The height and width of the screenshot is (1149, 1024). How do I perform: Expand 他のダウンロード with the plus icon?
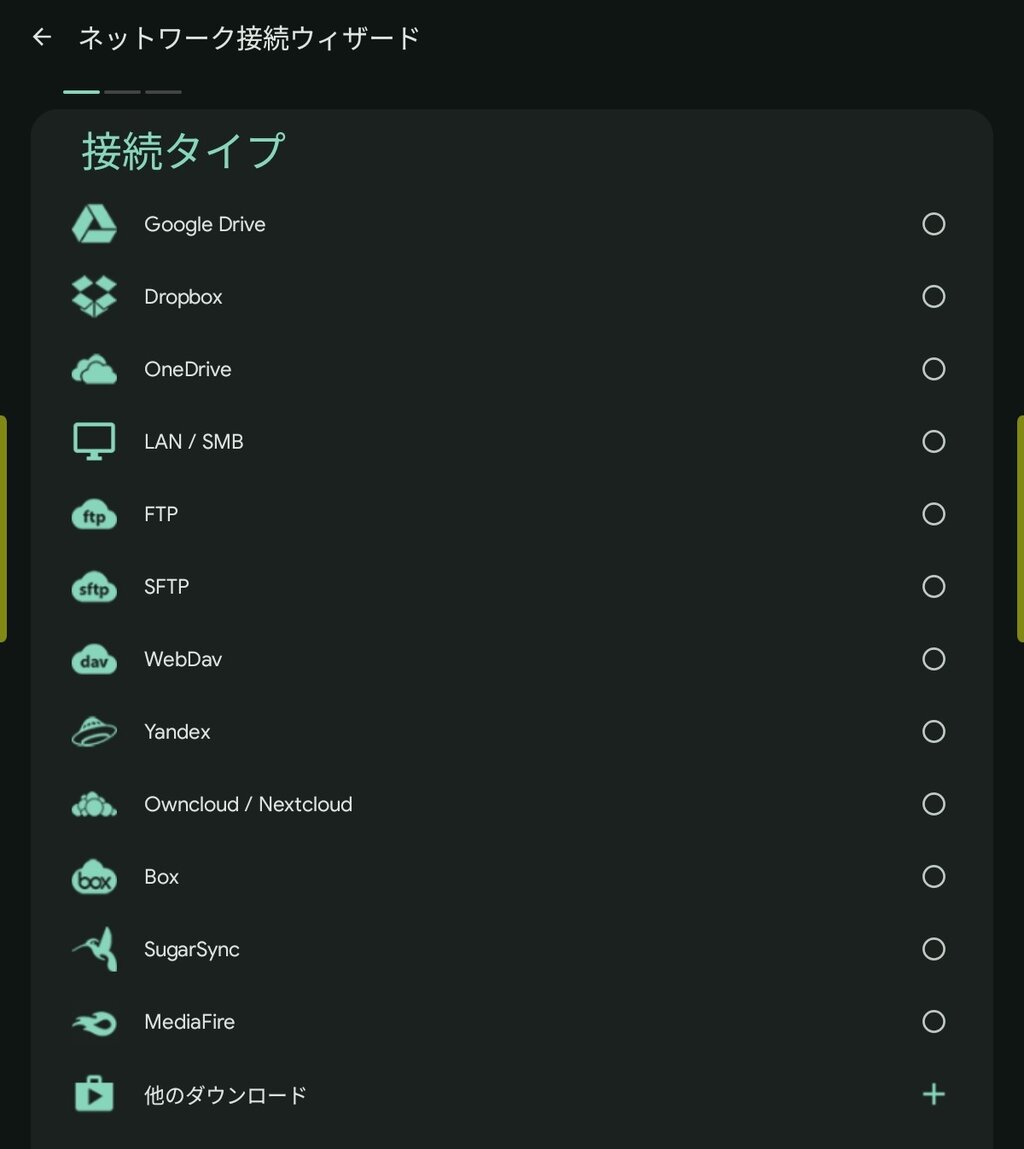coord(933,1095)
